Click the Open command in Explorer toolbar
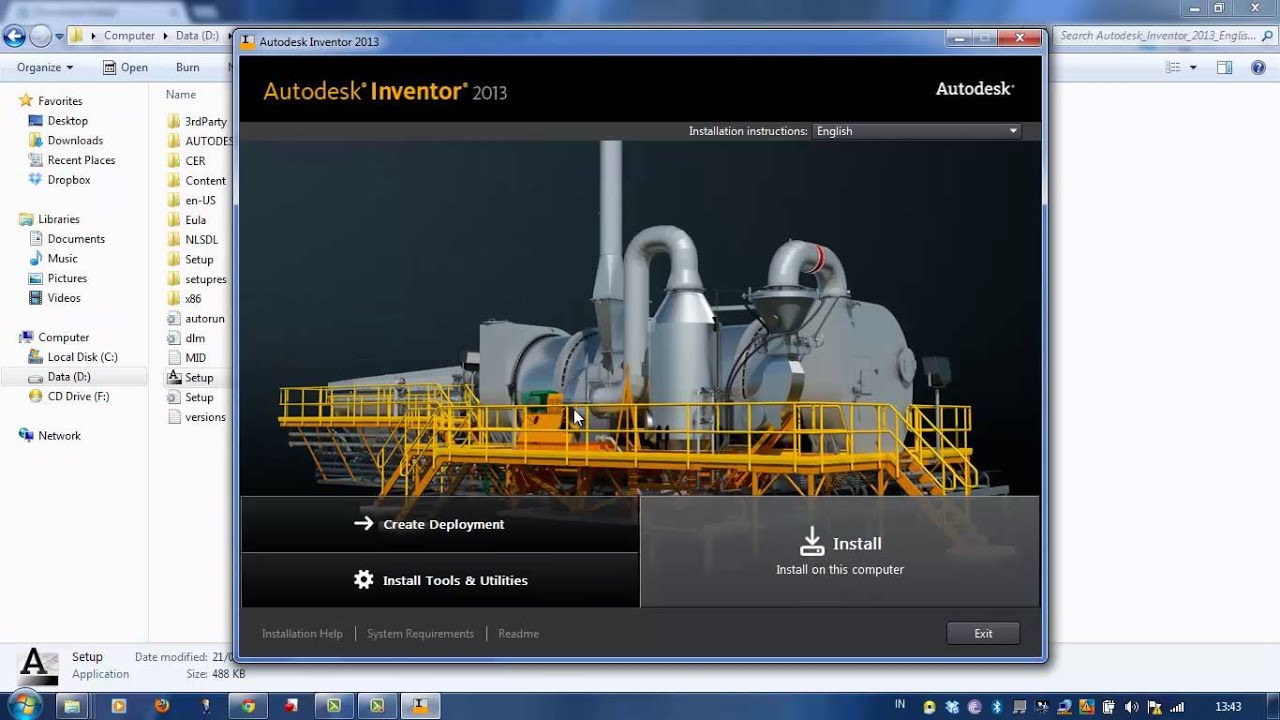 [x=125, y=67]
